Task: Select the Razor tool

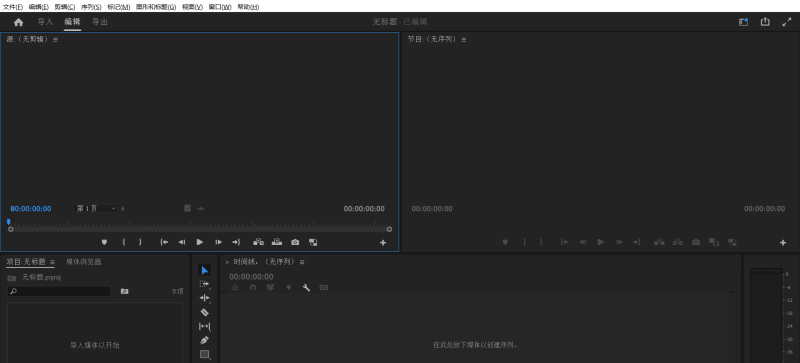Action: [205, 312]
